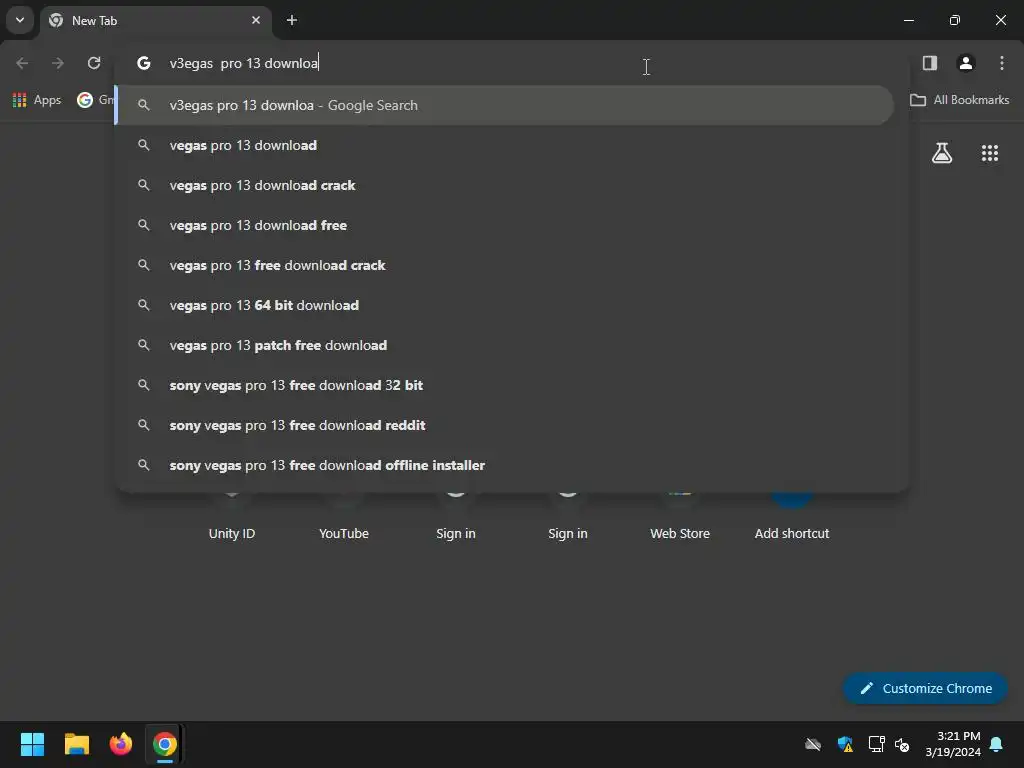1024x768 pixels.
Task: Click the Customize Chrome button
Action: [x=925, y=688]
